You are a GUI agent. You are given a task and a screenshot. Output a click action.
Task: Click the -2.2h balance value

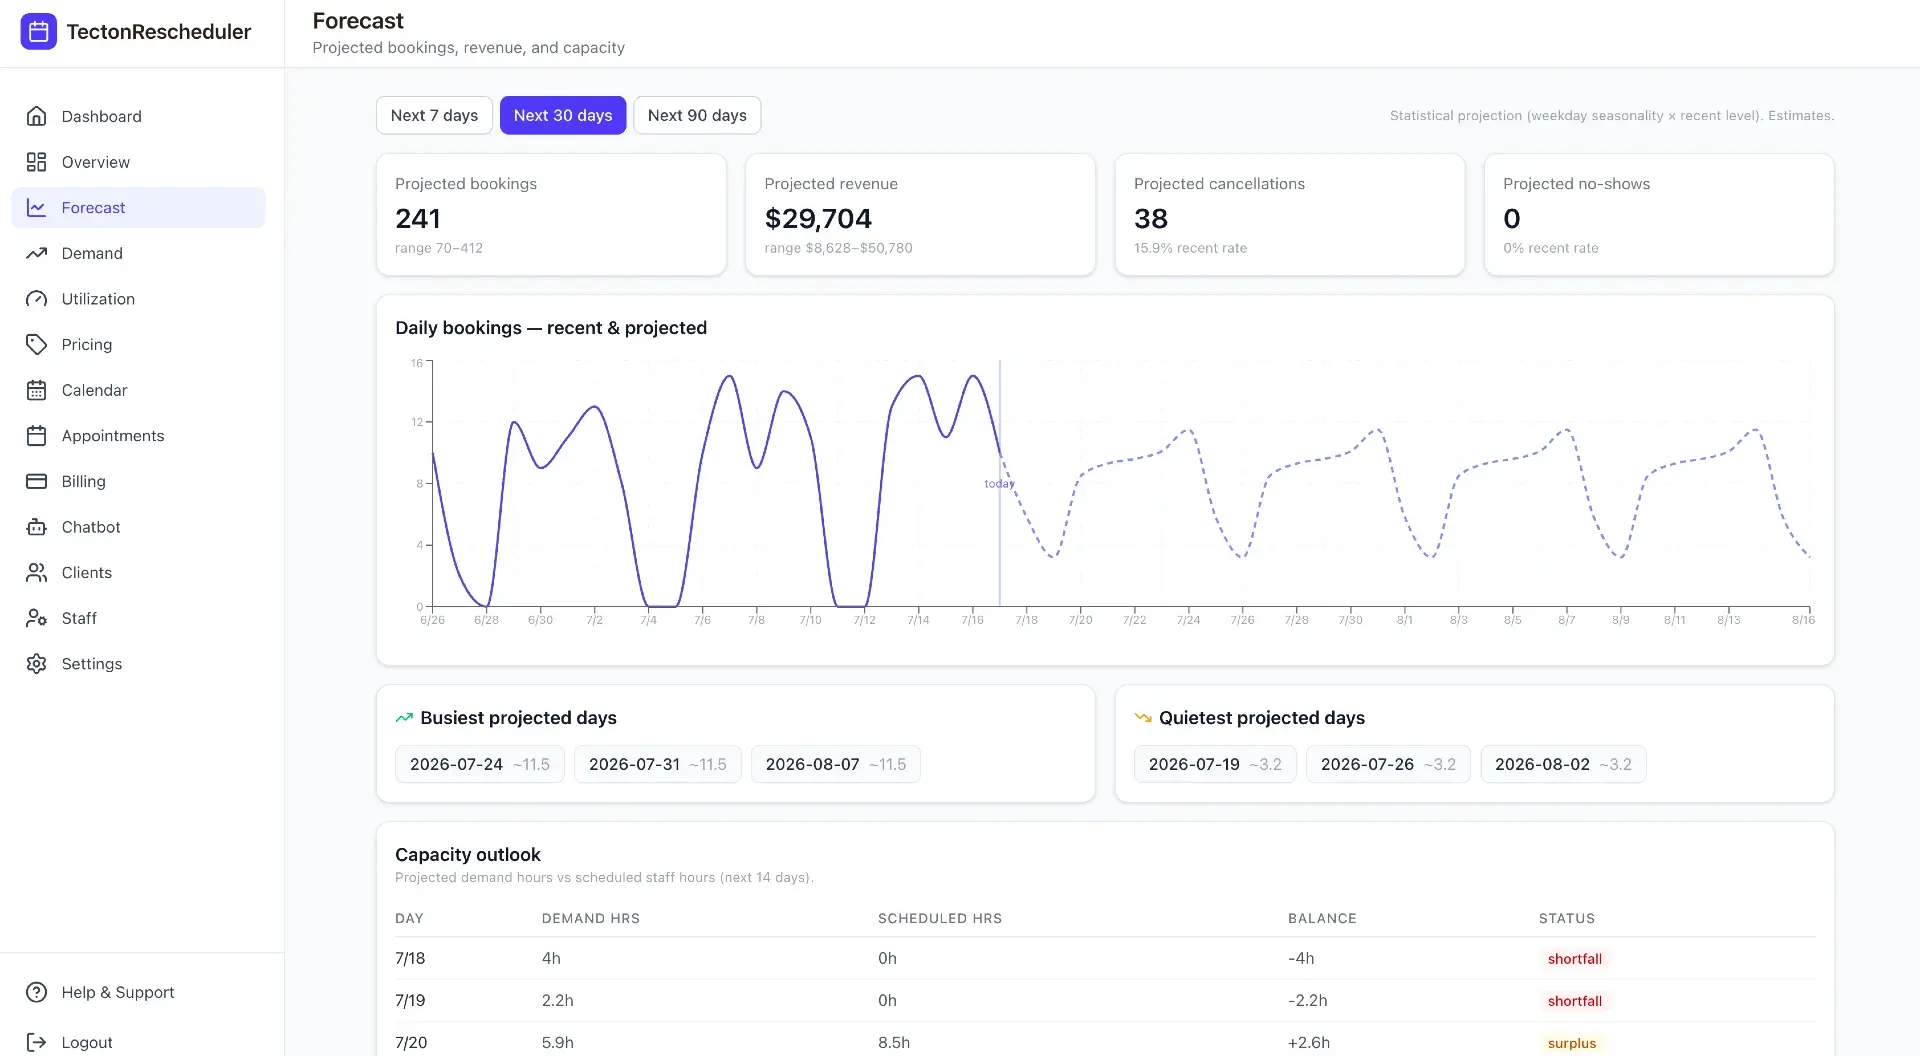[x=1308, y=1000]
